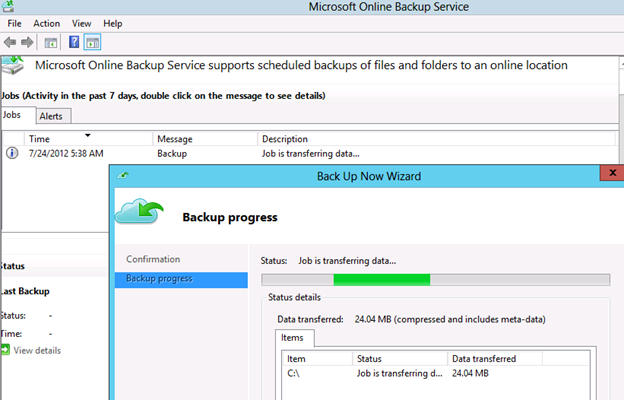Click the wizard Status transferring text

(347, 261)
